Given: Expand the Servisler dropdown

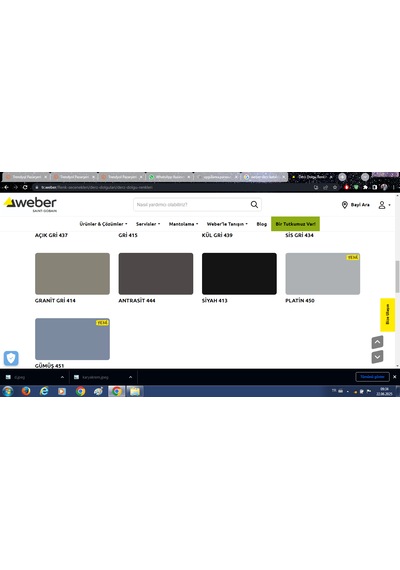Looking at the screenshot, I should [148, 224].
